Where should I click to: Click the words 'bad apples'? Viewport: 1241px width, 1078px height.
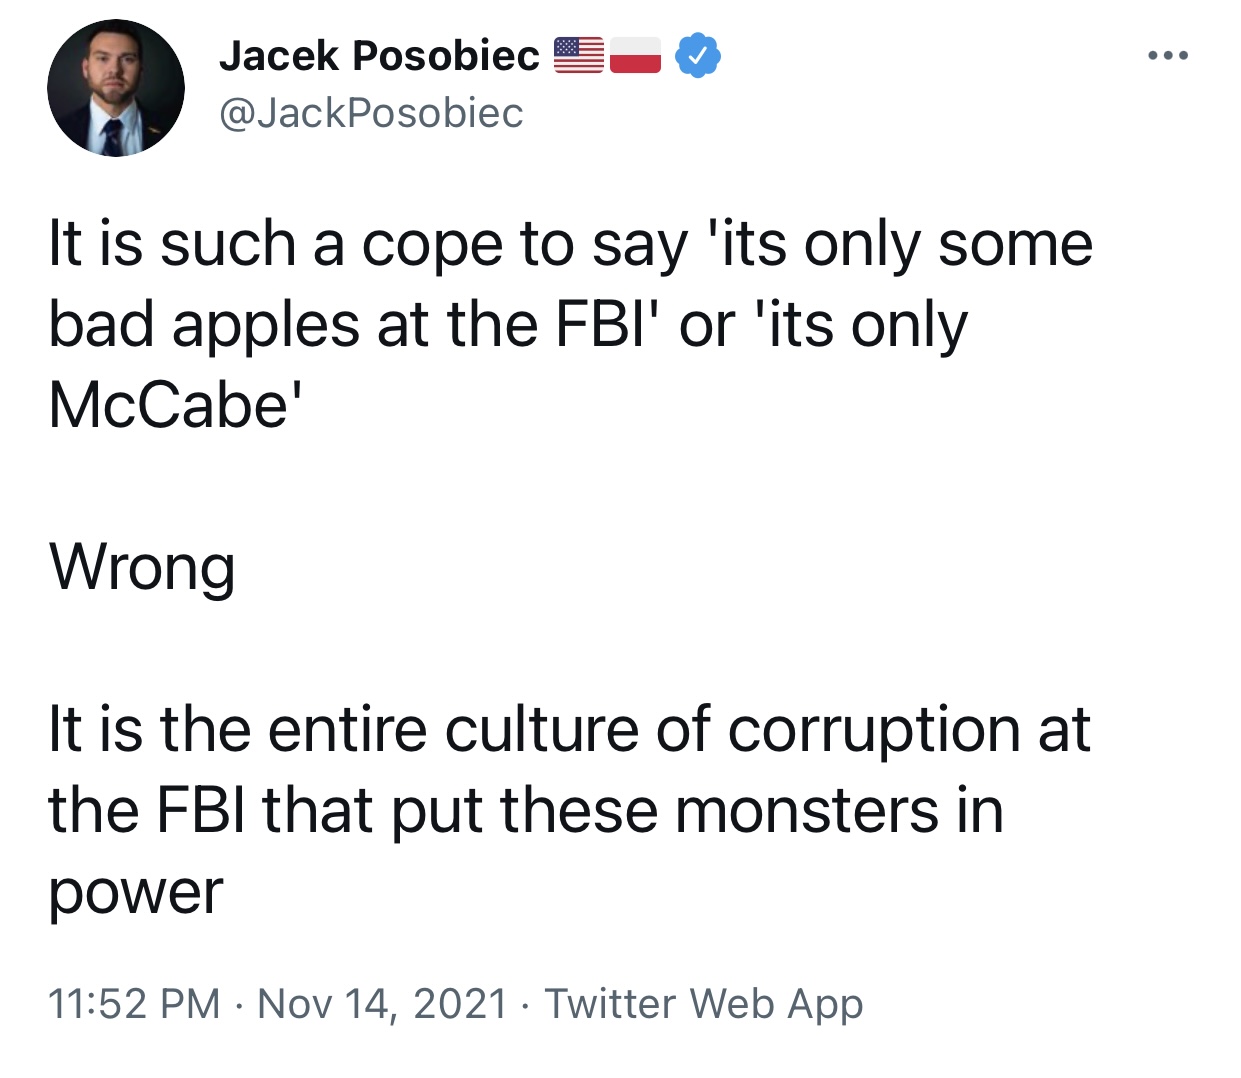point(204,325)
